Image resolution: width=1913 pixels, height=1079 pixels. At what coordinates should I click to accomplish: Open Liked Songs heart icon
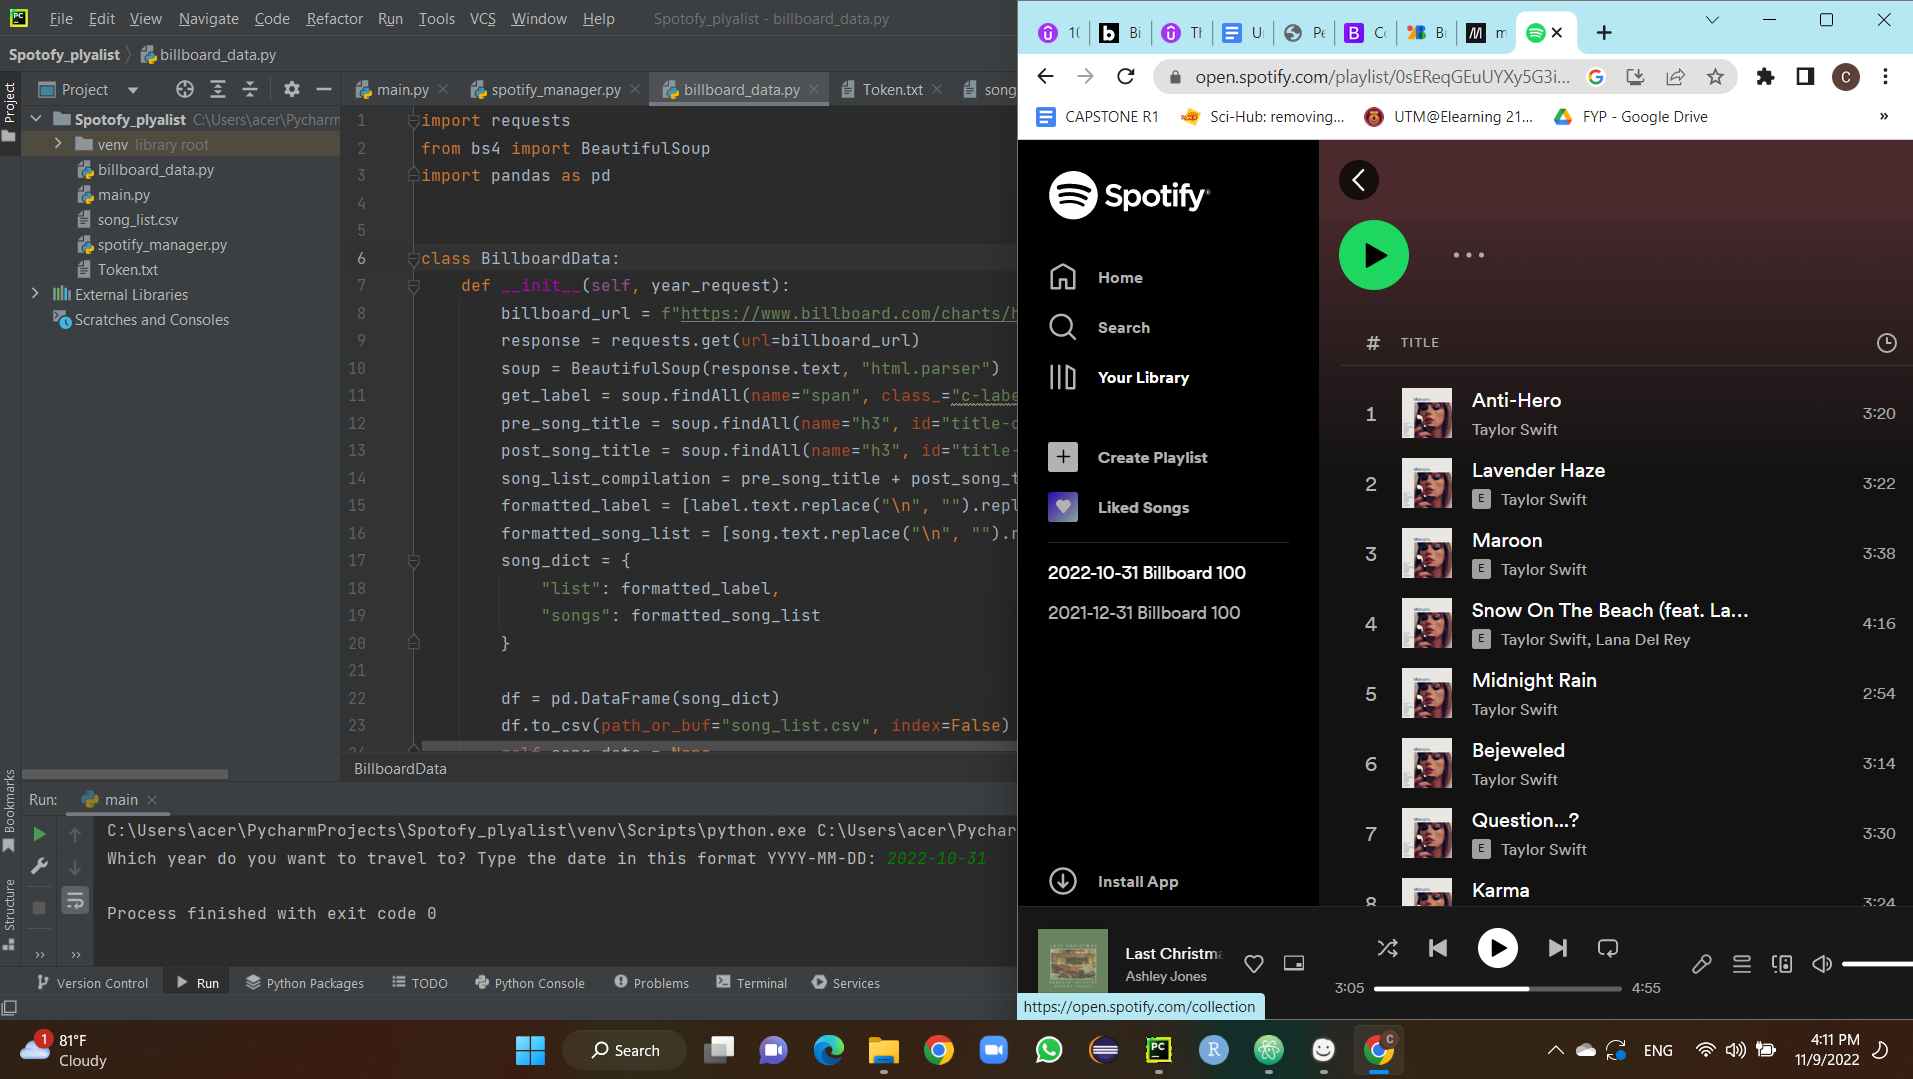click(x=1063, y=507)
